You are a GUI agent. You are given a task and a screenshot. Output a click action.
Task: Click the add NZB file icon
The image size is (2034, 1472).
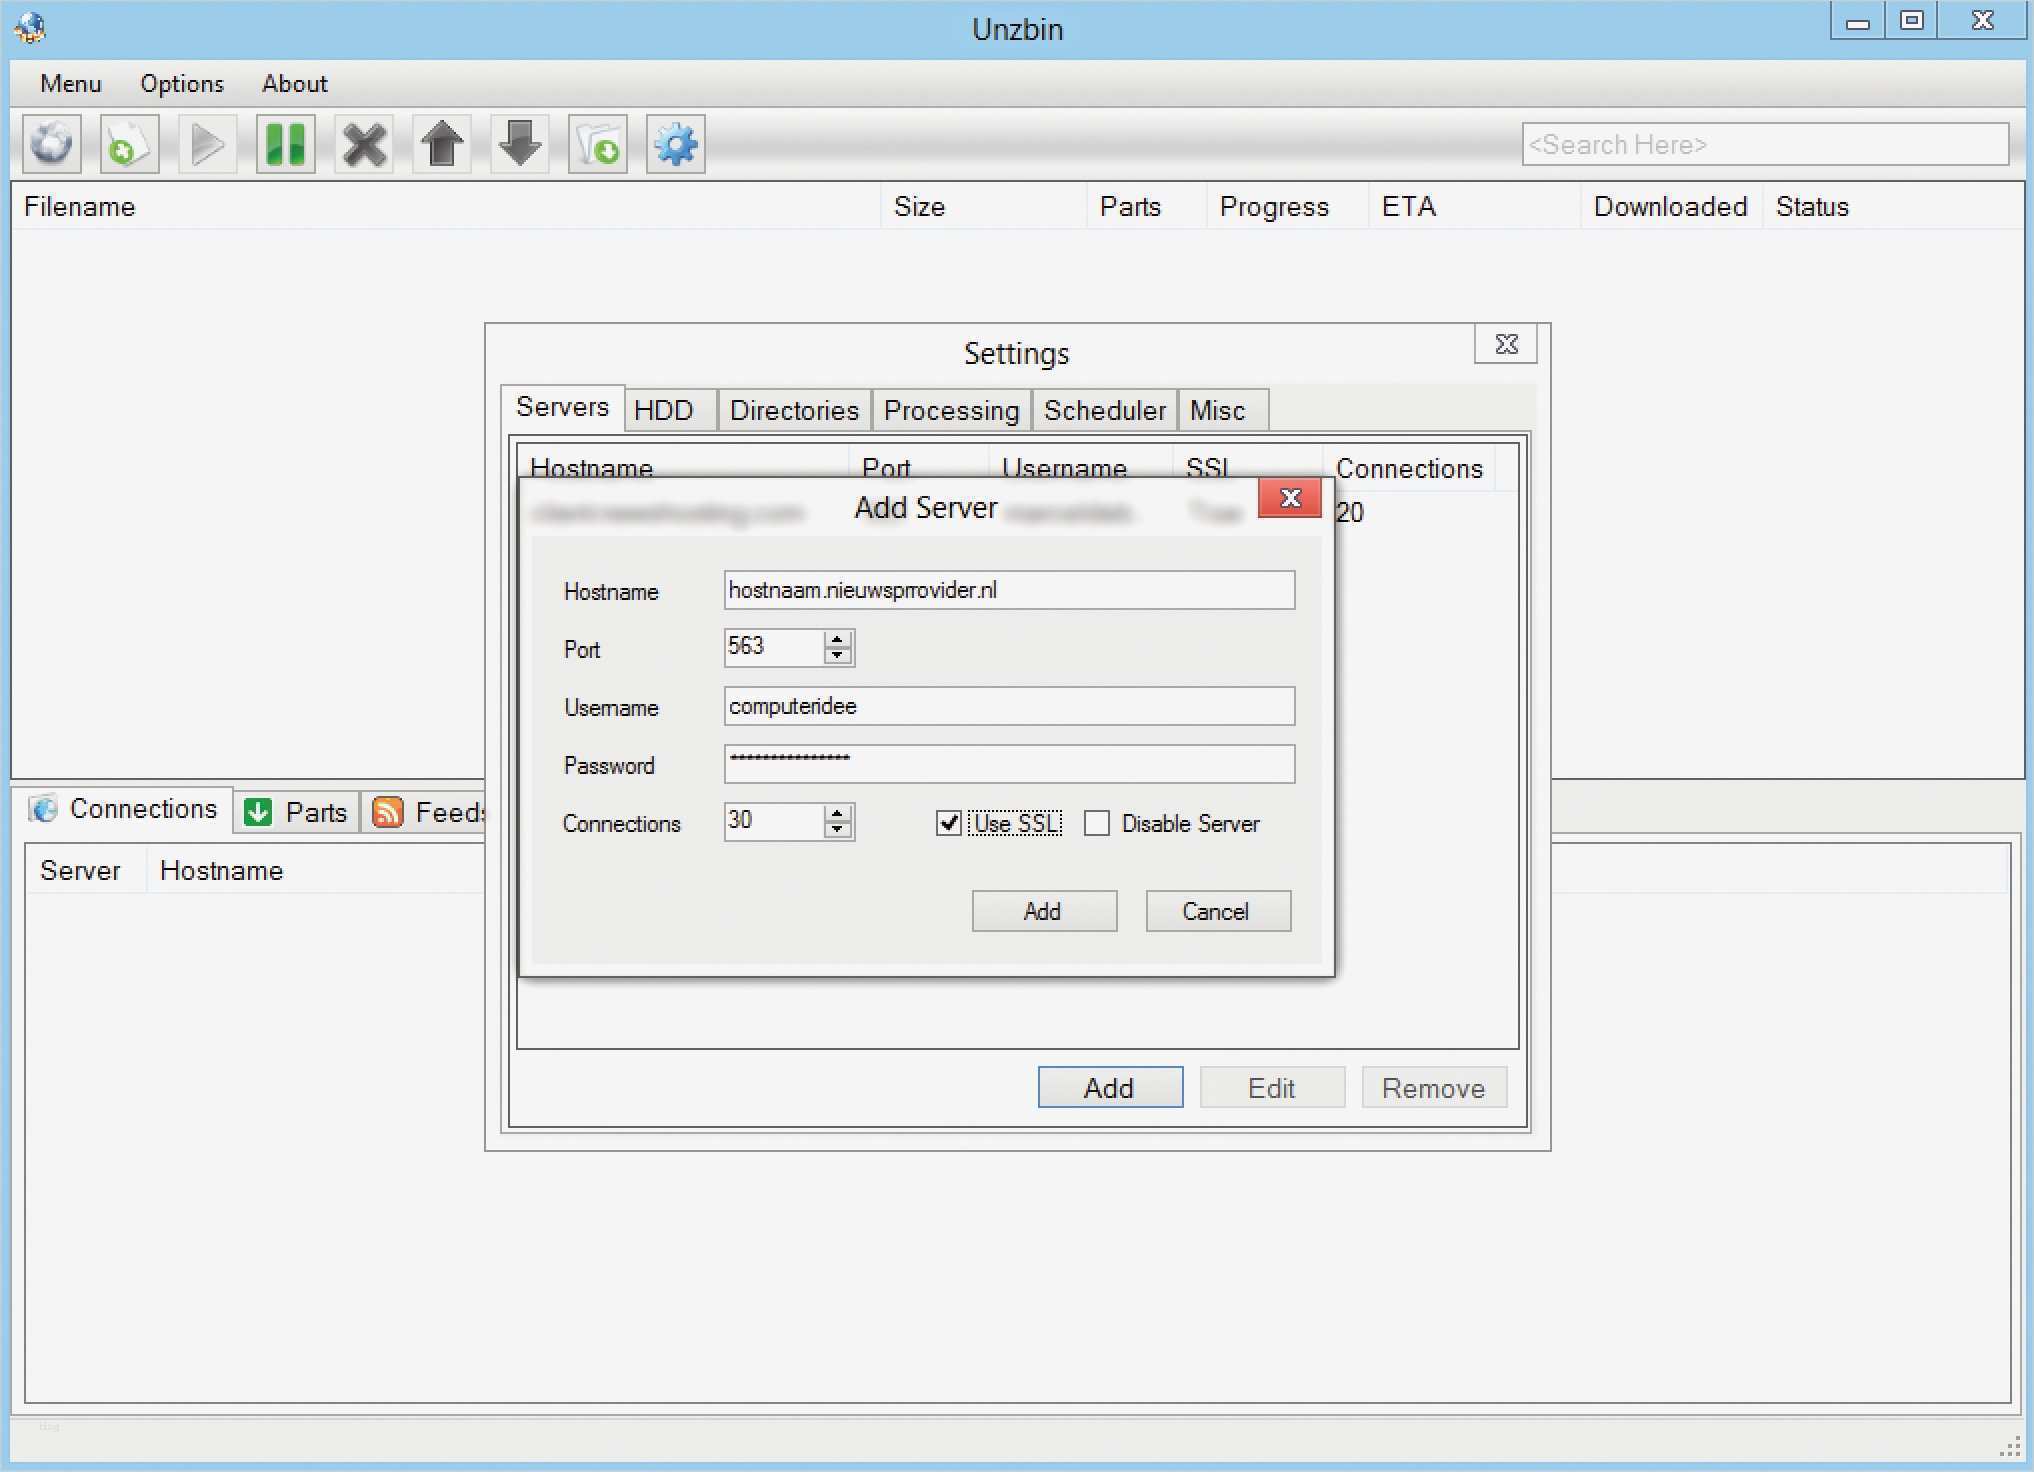[x=129, y=145]
